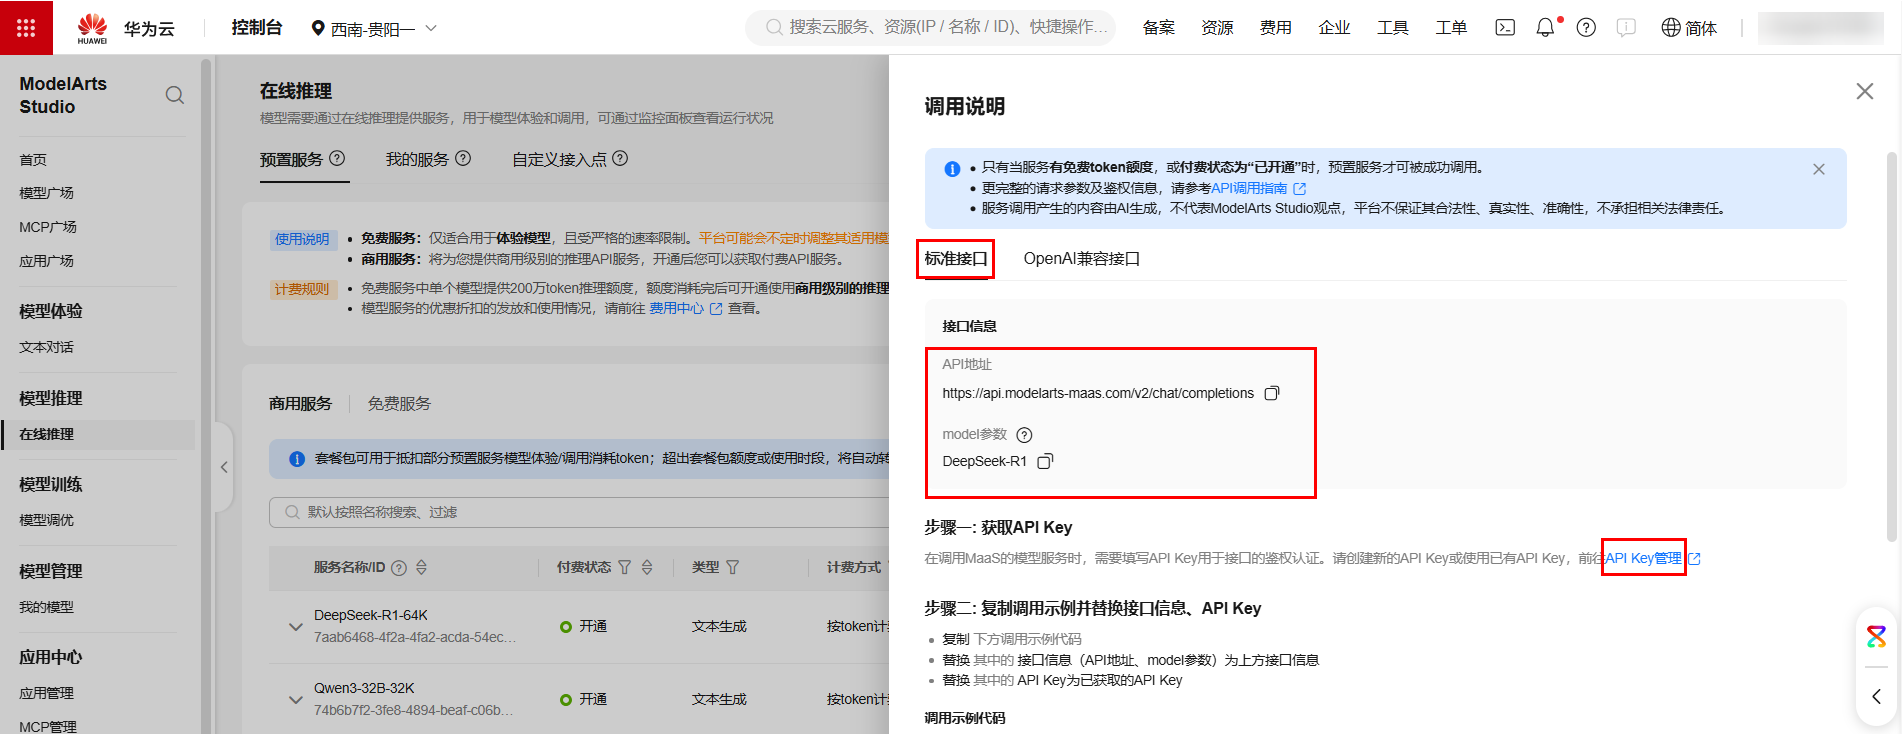Dismiss the blue info notice in panel
The width and height of the screenshot is (1902, 734).
[1819, 169]
